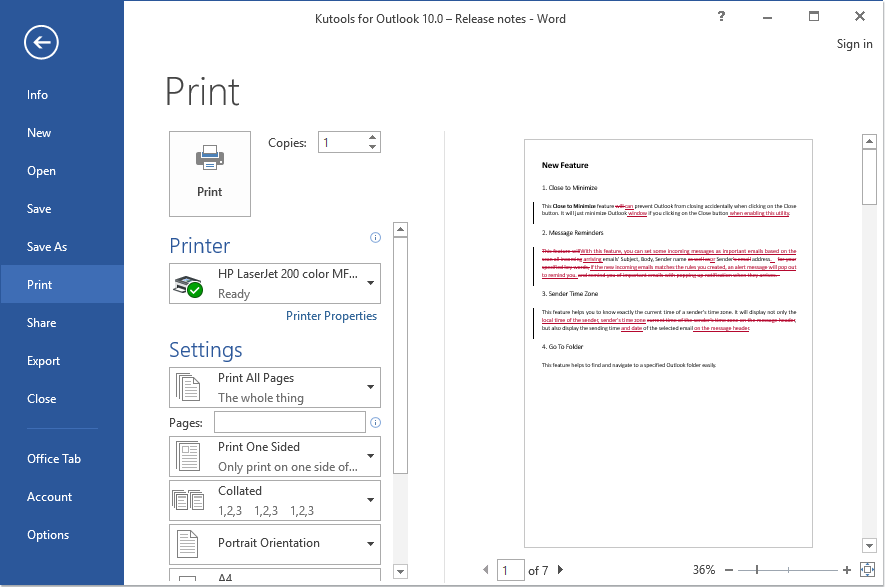Select Save As in the sidebar
The image size is (885, 587).
point(47,247)
